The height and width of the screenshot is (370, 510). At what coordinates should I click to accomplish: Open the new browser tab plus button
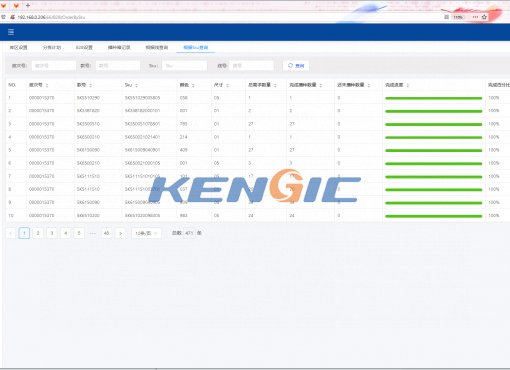pos(28,5)
